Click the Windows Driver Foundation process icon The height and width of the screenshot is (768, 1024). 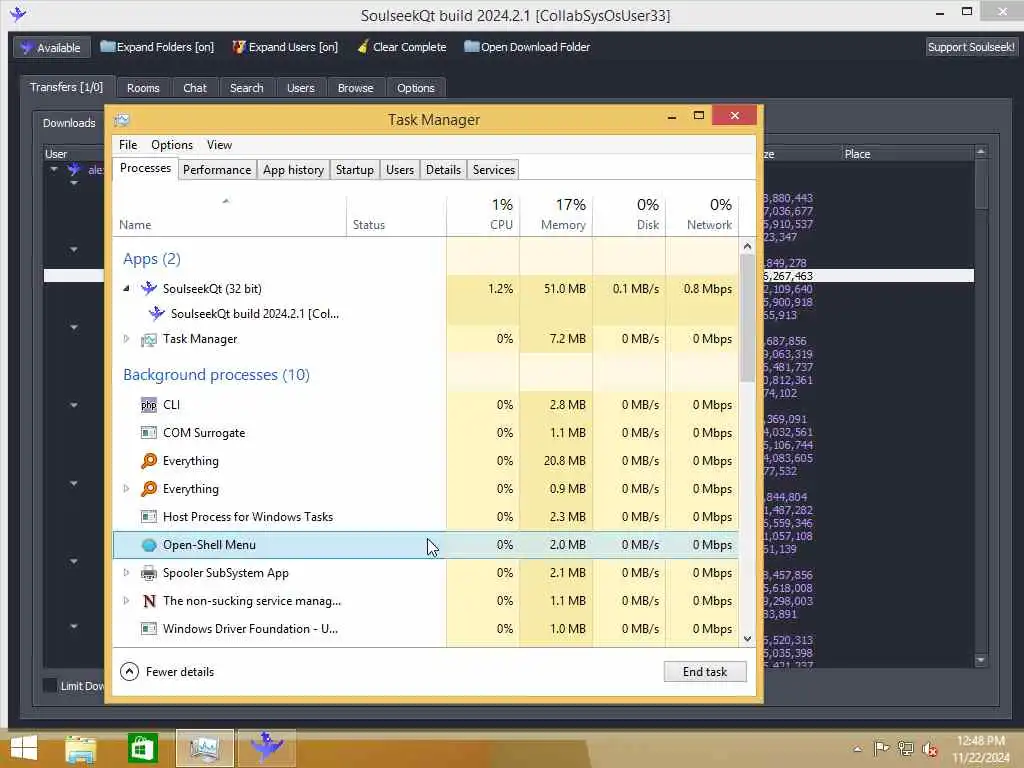(149, 629)
